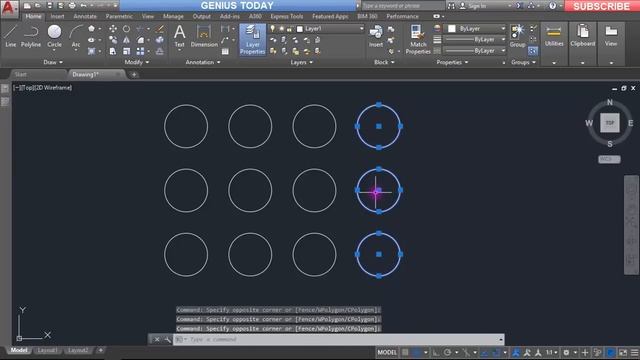Click the Layer1 white color swatch
640x360 pixels.
300,29
